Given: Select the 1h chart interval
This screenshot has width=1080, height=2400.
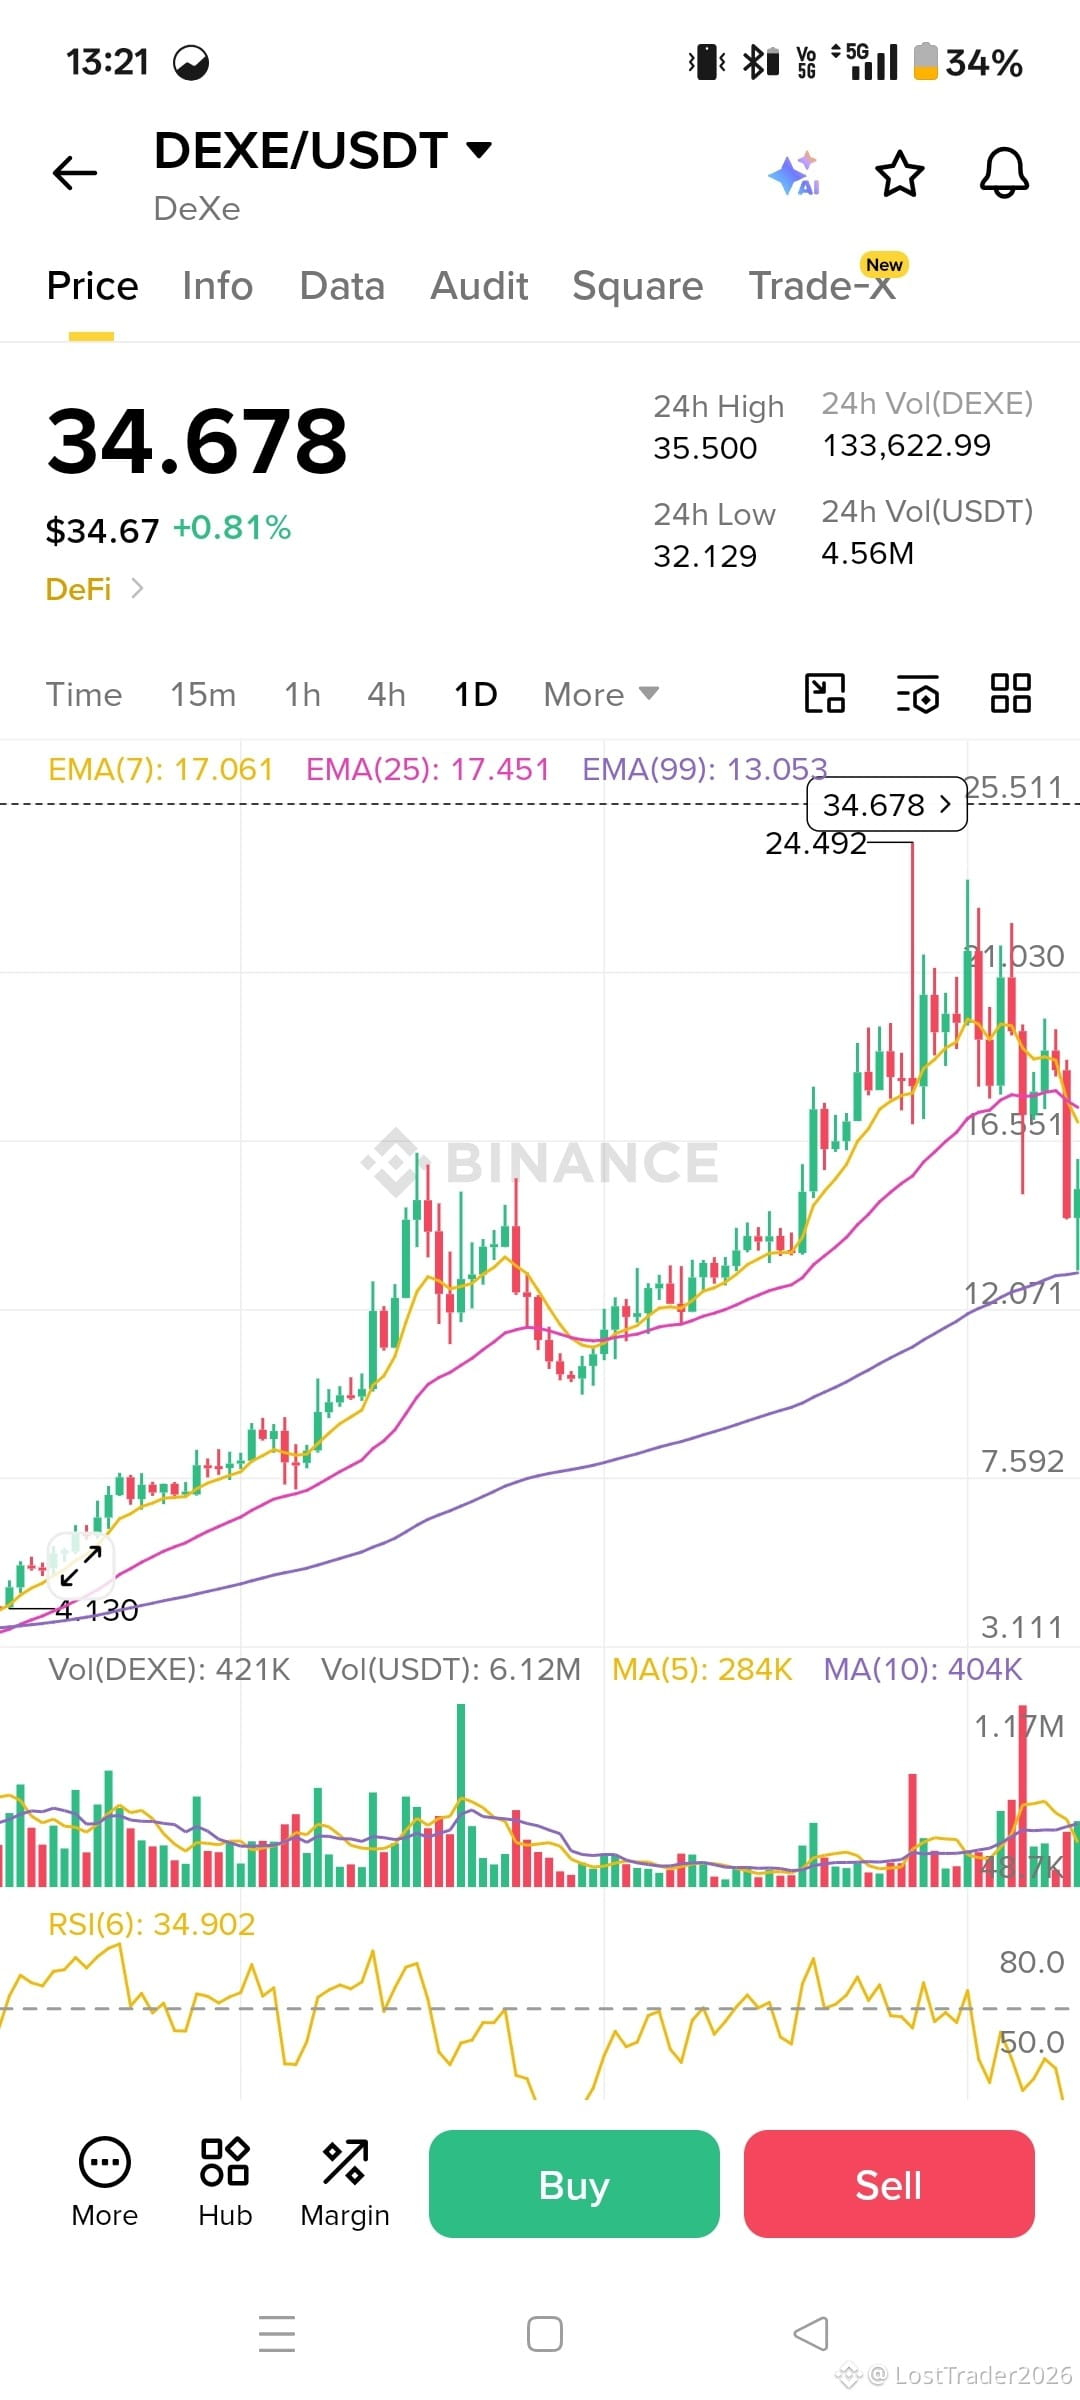Looking at the screenshot, I should pyautogui.click(x=302, y=694).
